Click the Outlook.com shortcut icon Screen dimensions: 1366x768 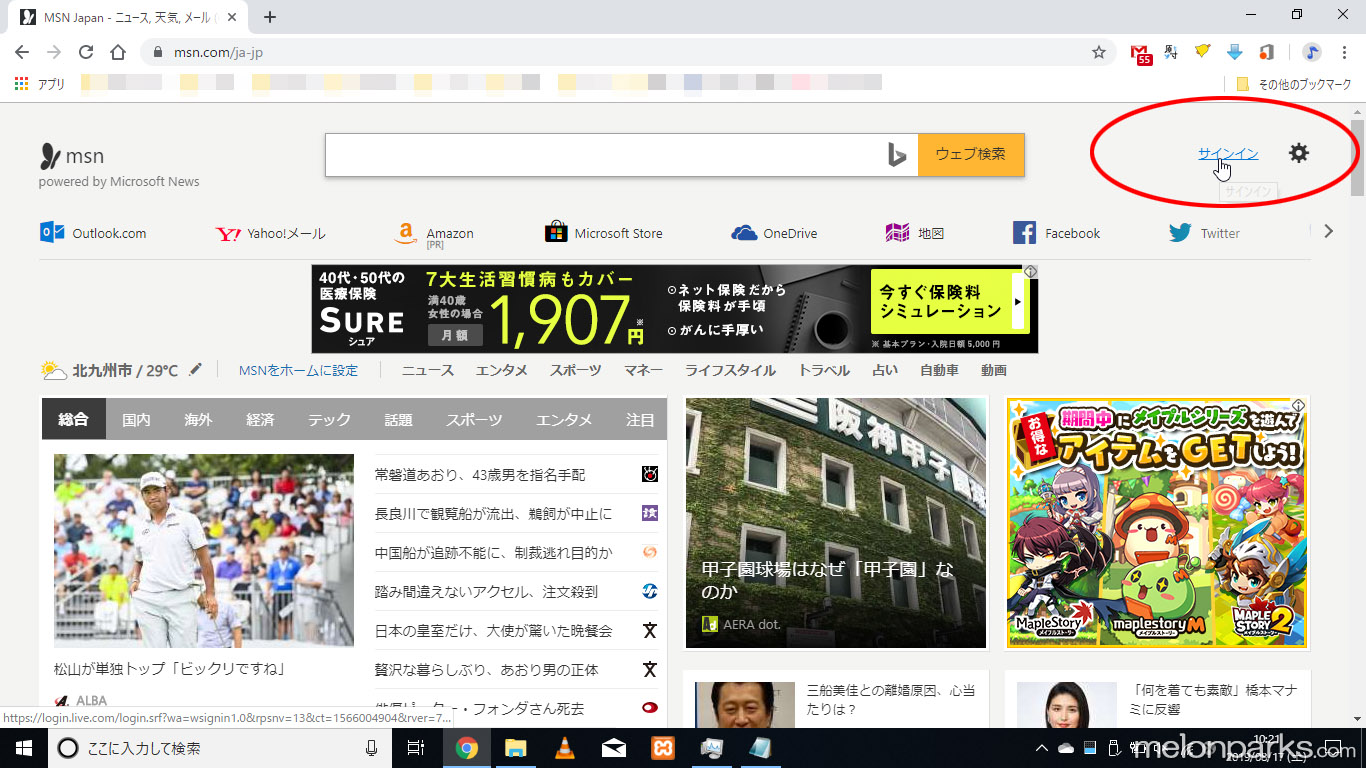pyautogui.click(x=52, y=233)
